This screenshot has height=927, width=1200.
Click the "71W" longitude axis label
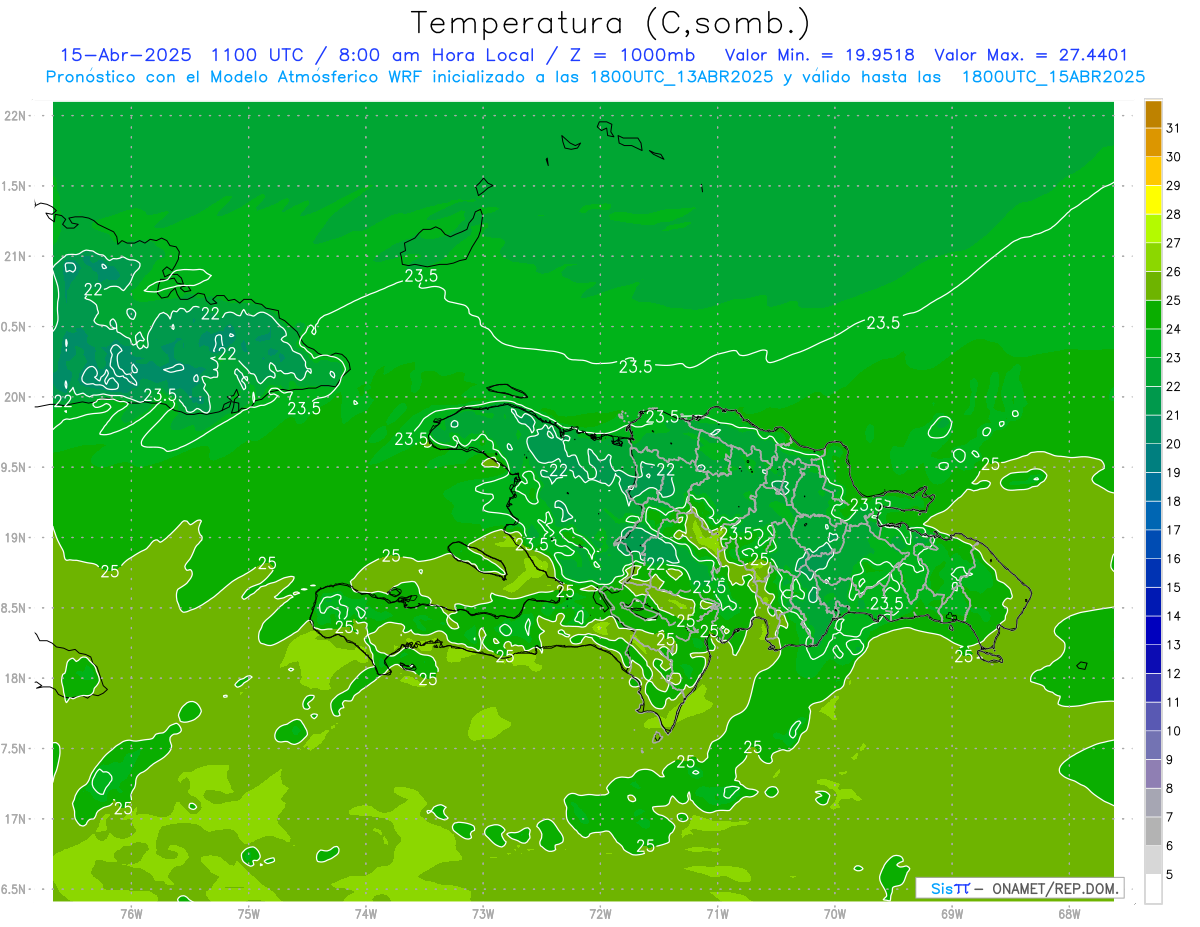coord(717,914)
